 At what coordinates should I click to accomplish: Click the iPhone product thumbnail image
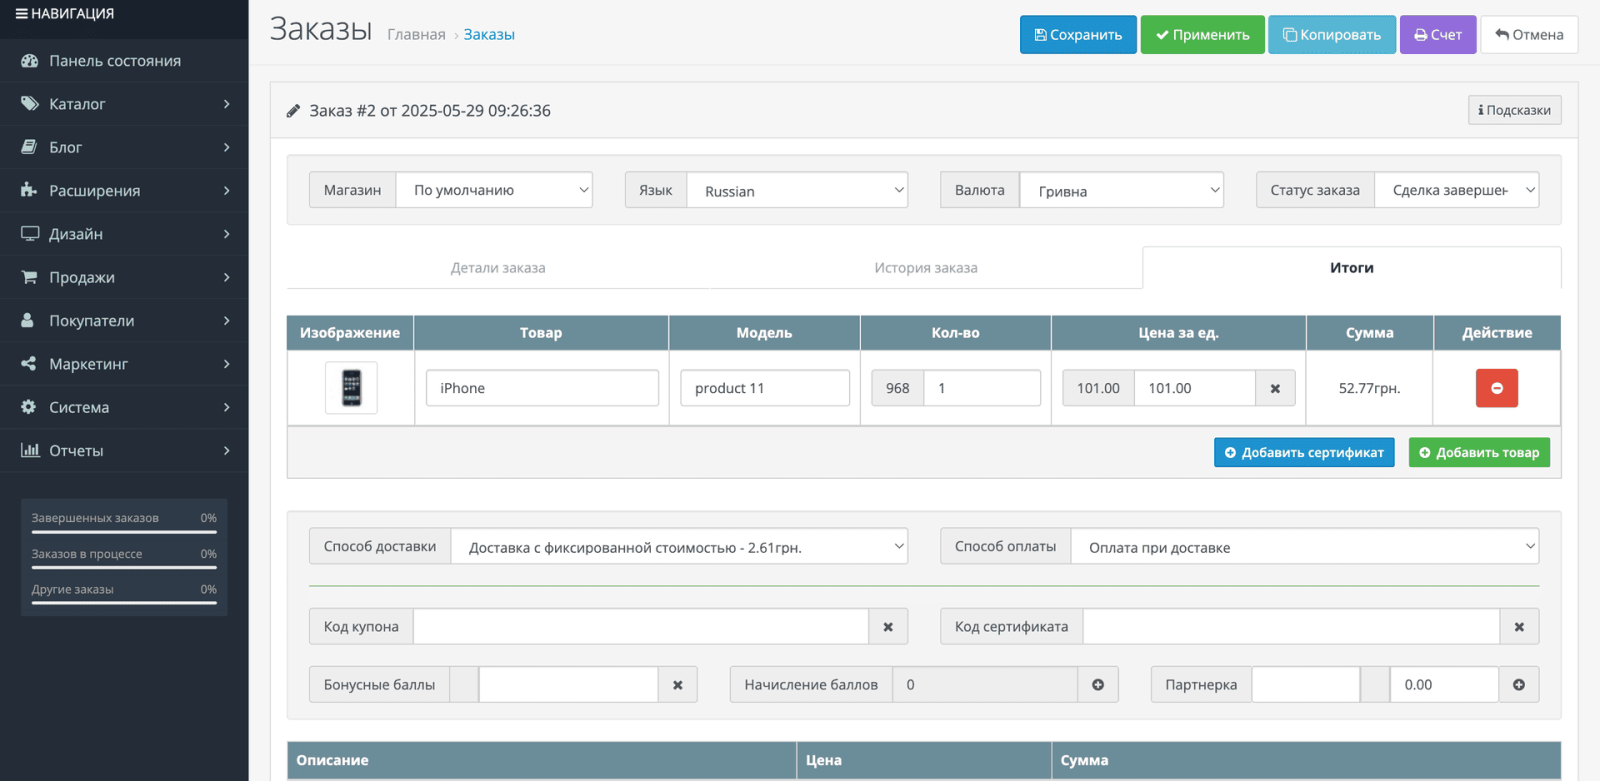[x=351, y=388]
